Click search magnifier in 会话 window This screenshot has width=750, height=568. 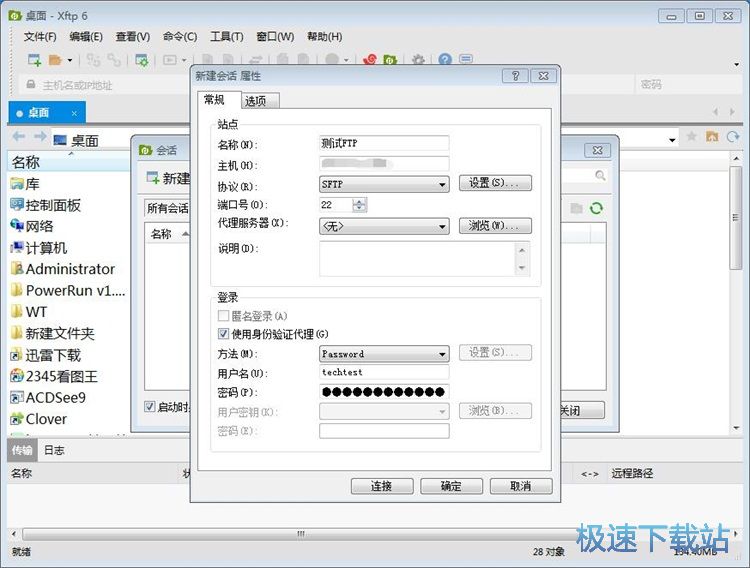coord(600,176)
